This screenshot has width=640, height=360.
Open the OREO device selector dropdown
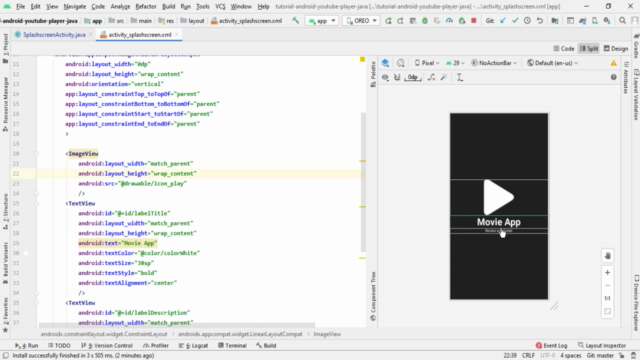coord(361,20)
